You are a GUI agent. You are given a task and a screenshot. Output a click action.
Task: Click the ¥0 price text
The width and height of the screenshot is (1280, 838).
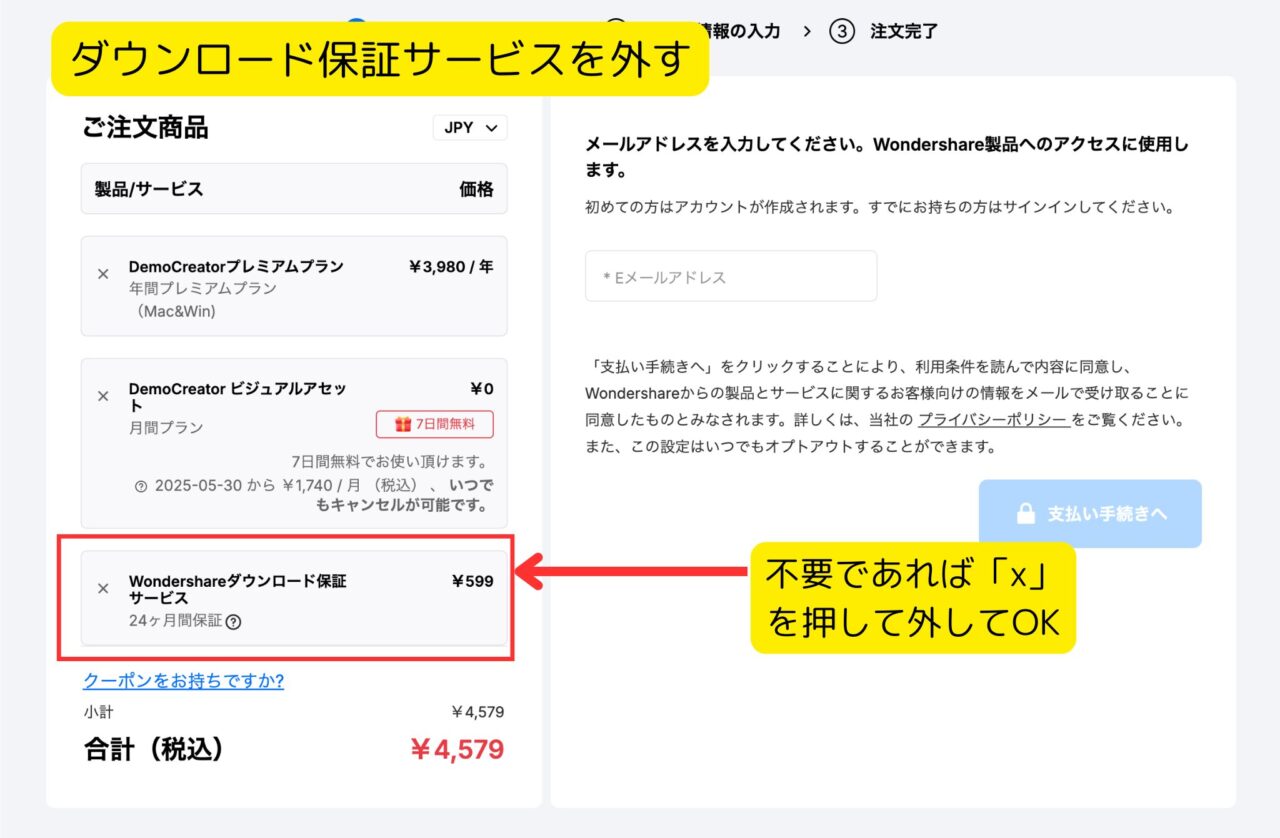[482, 389]
